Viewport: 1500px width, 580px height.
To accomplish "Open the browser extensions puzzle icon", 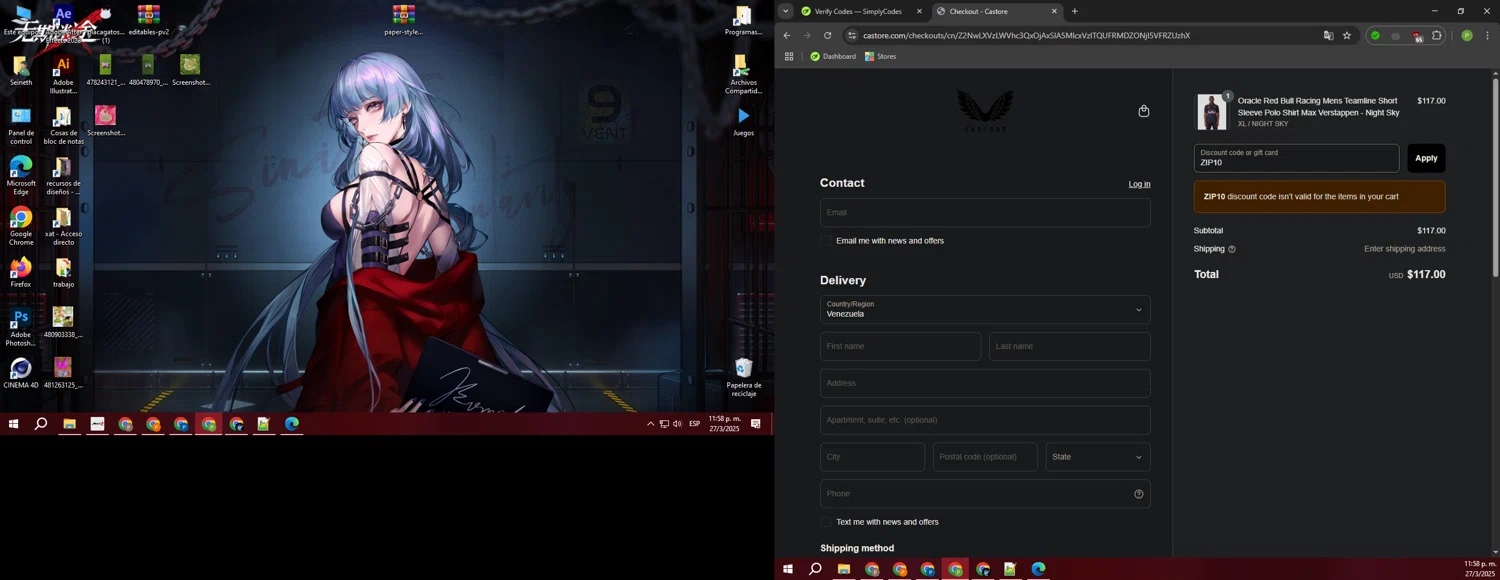I will click(1437, 36).
